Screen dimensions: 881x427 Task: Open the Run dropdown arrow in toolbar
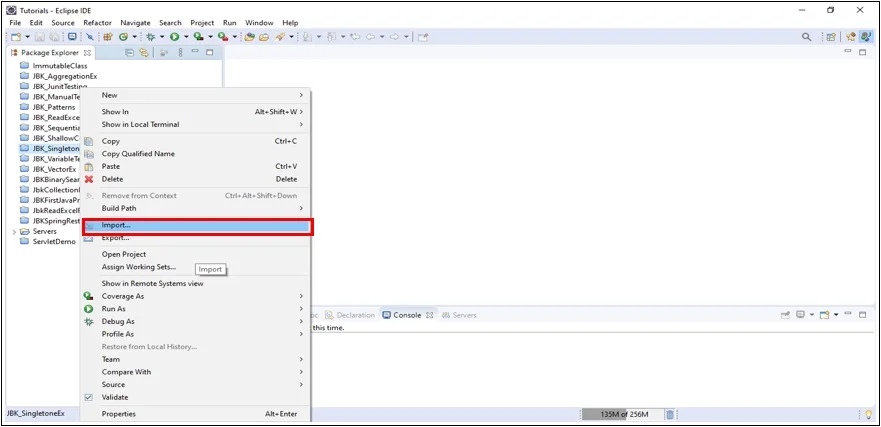186,37
